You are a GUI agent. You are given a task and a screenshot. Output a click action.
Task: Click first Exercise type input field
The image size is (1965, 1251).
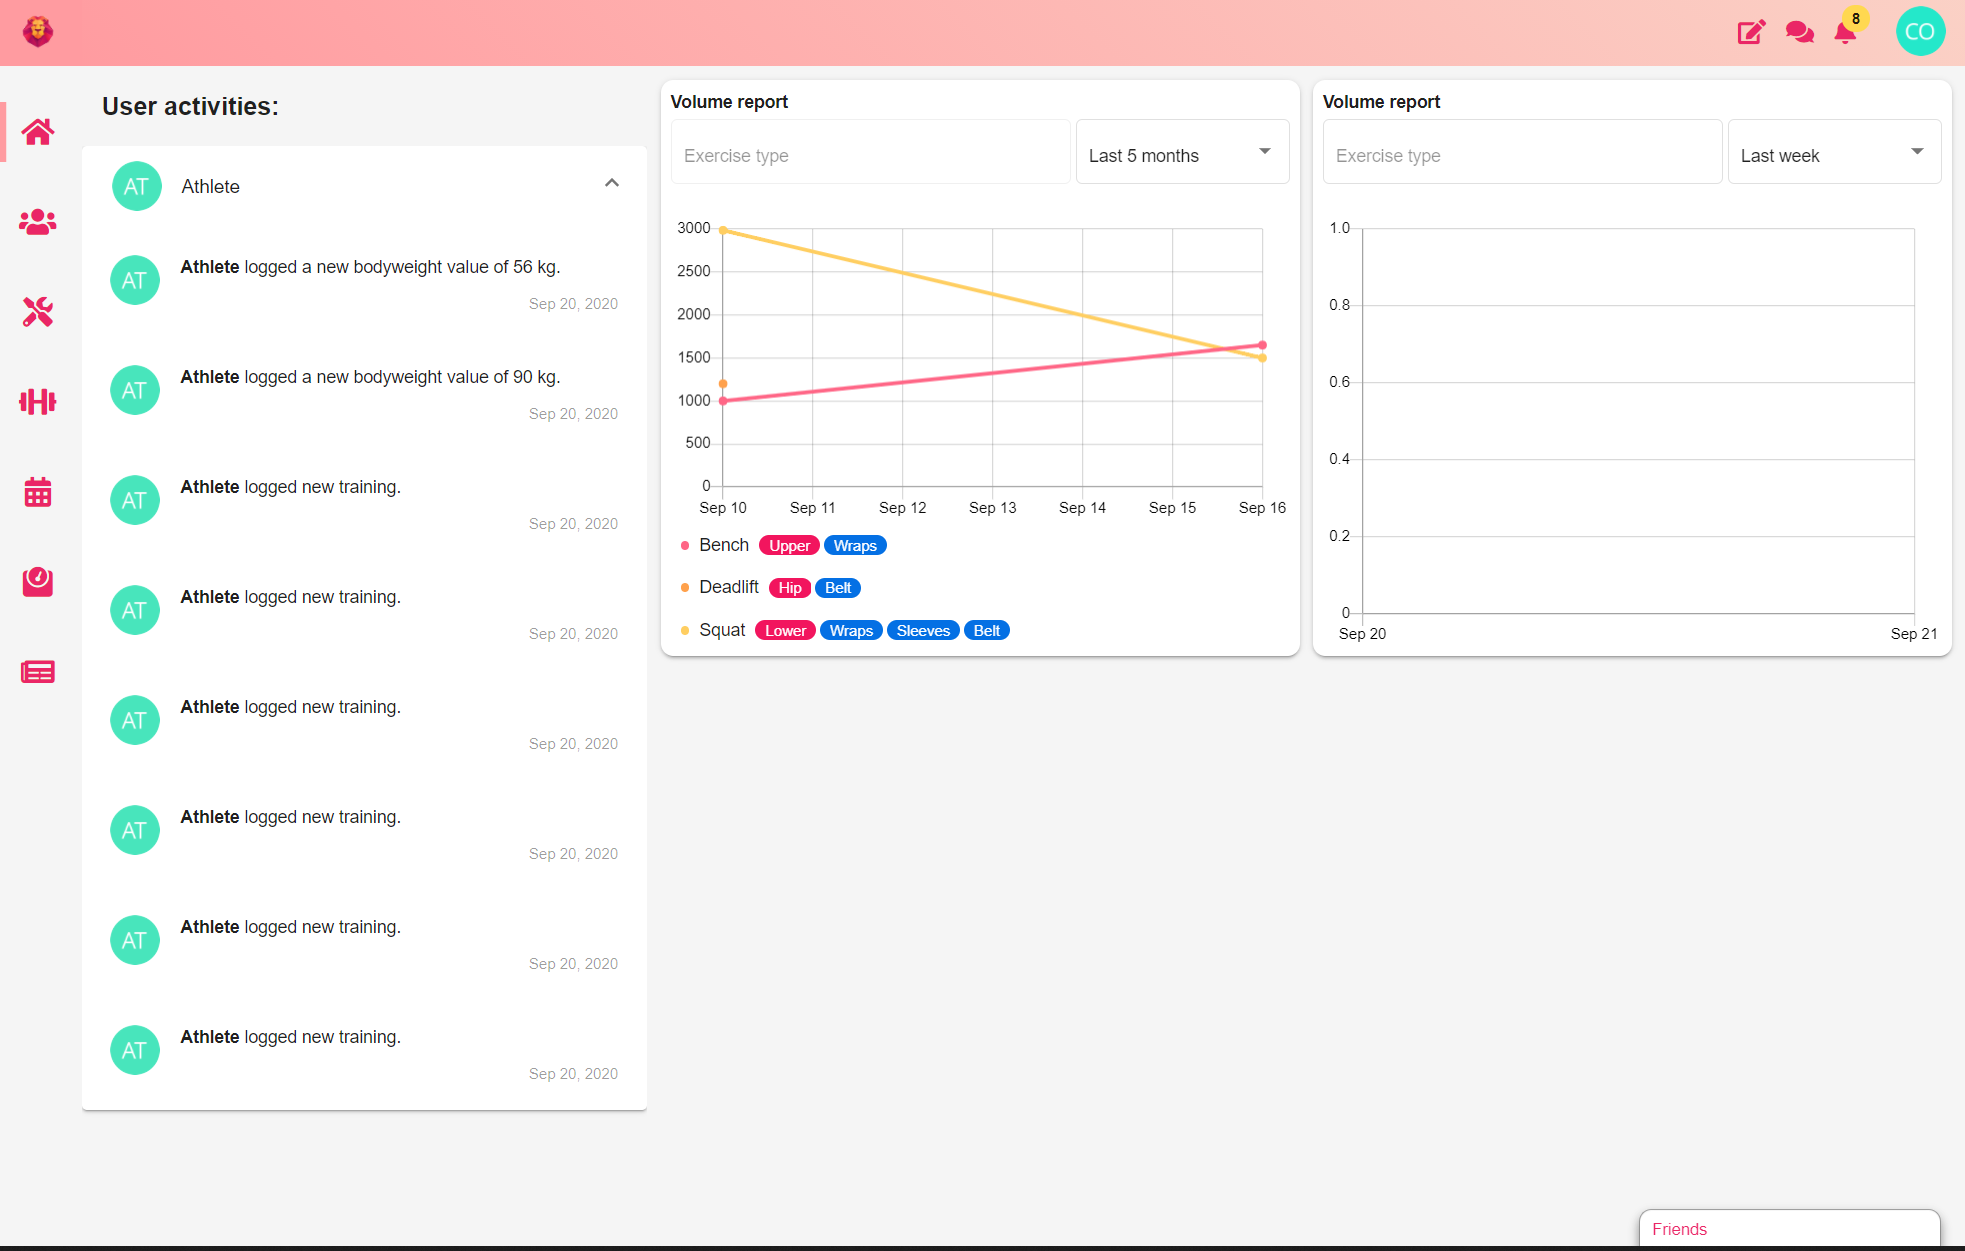(x=870, y=154)
